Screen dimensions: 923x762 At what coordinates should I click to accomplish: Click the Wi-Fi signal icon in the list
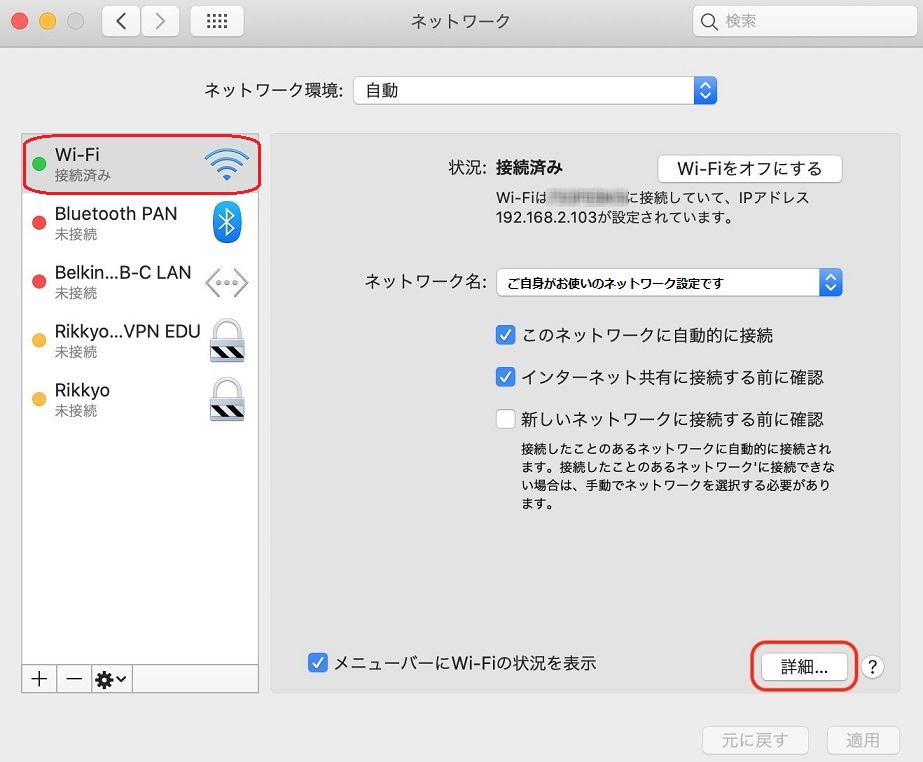227,164
